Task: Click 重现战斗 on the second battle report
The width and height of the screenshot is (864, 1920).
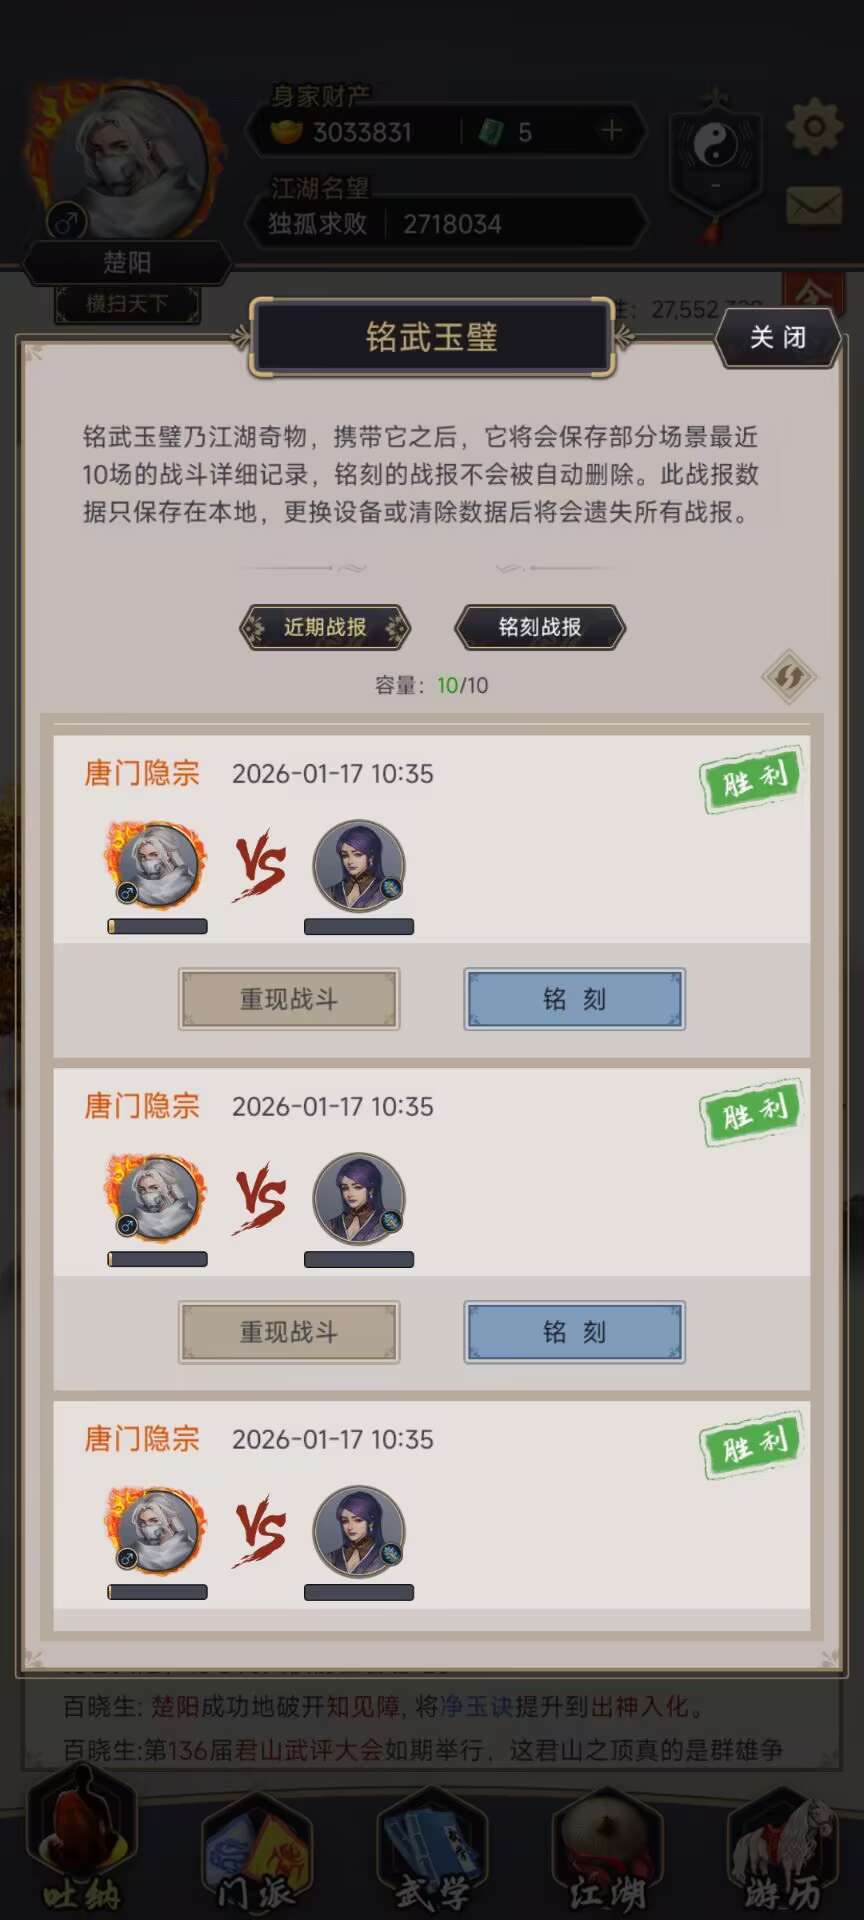Action: coord(289,1332)
